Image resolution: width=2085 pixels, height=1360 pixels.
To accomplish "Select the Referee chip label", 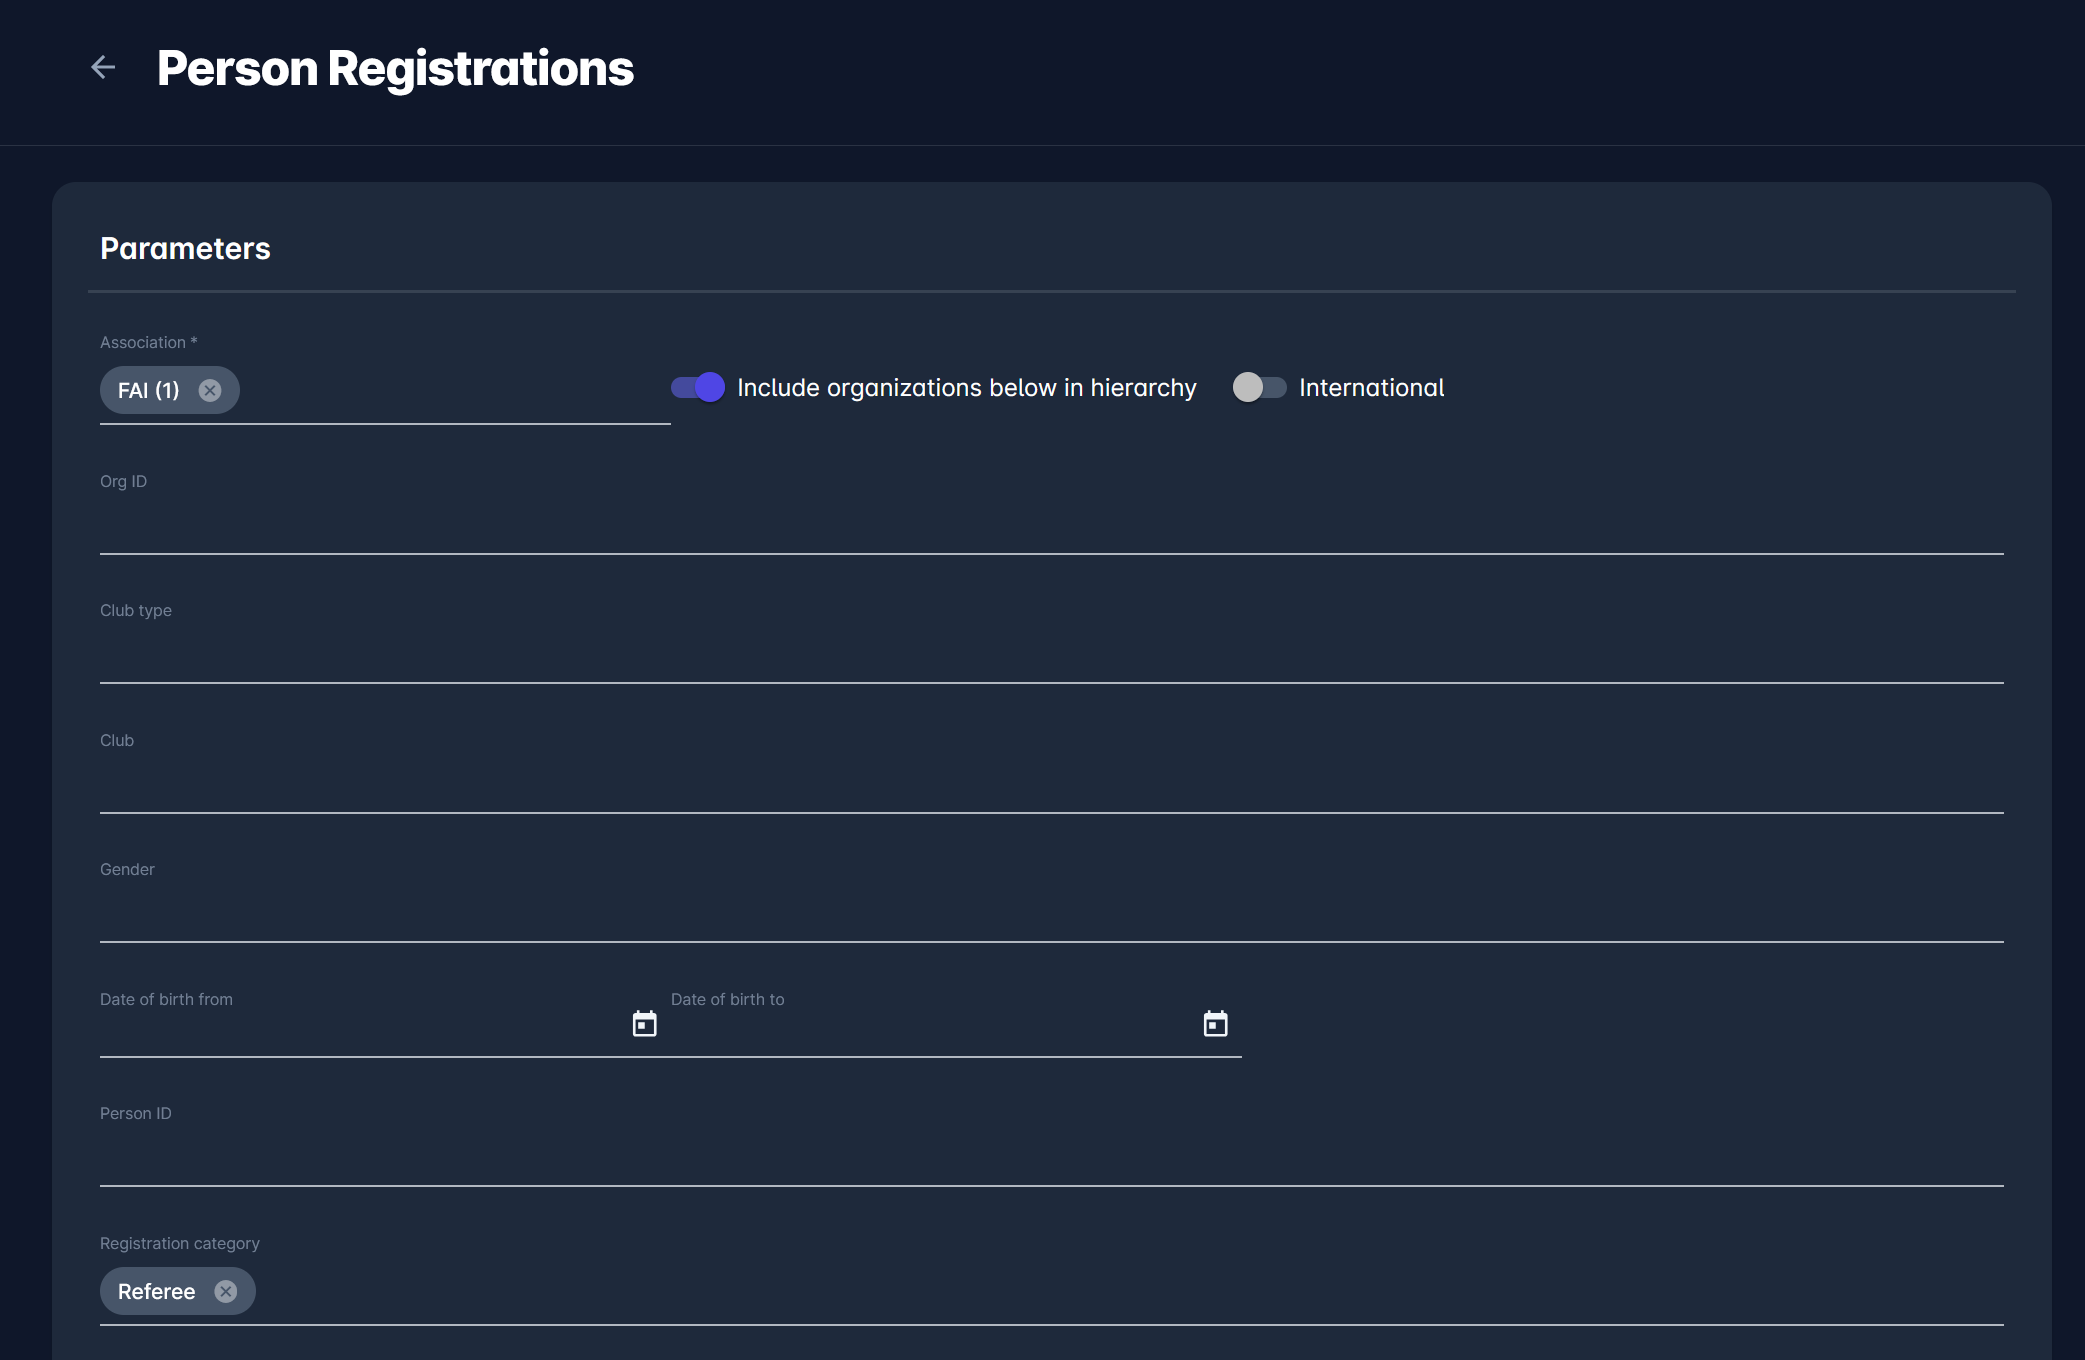I will [x=157, y=1291].
